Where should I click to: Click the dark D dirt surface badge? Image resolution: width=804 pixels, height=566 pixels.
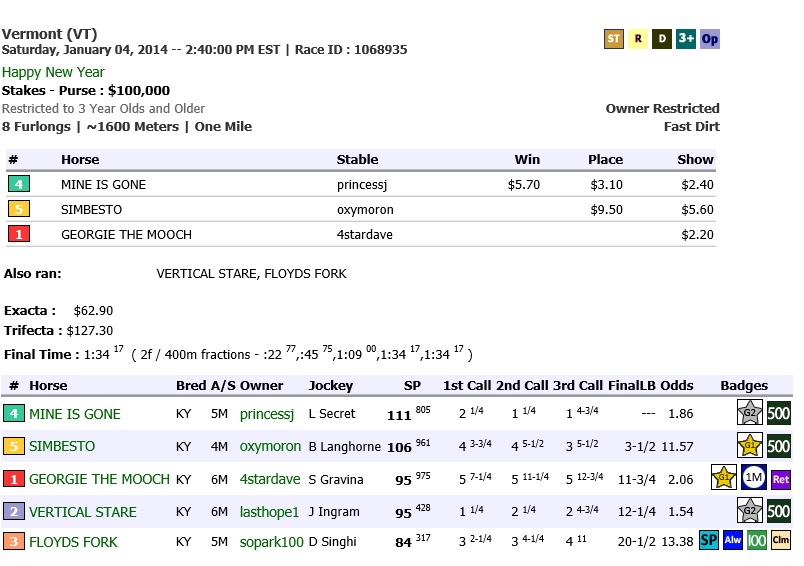tap(661, 40)
